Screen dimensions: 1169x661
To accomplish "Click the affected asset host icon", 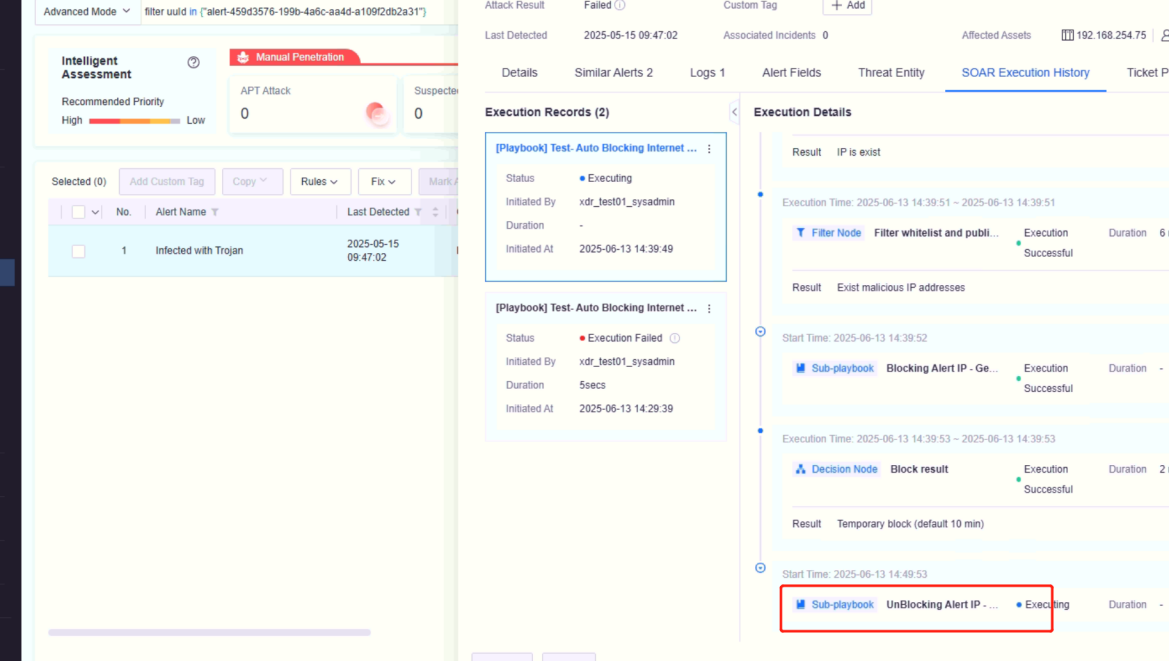I will [1068, 35].
